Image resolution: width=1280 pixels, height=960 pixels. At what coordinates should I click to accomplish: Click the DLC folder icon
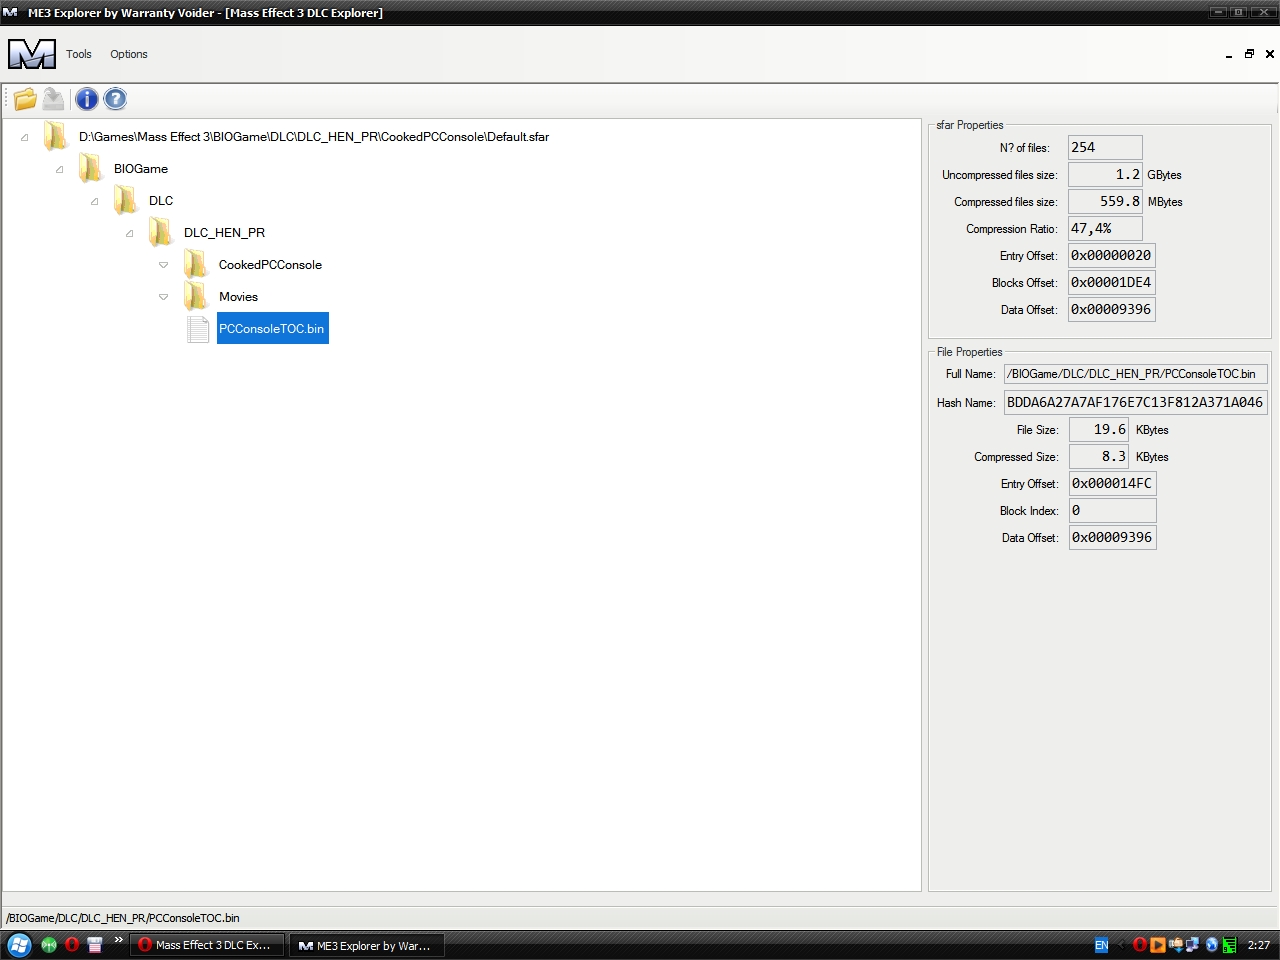click(126, 201)
